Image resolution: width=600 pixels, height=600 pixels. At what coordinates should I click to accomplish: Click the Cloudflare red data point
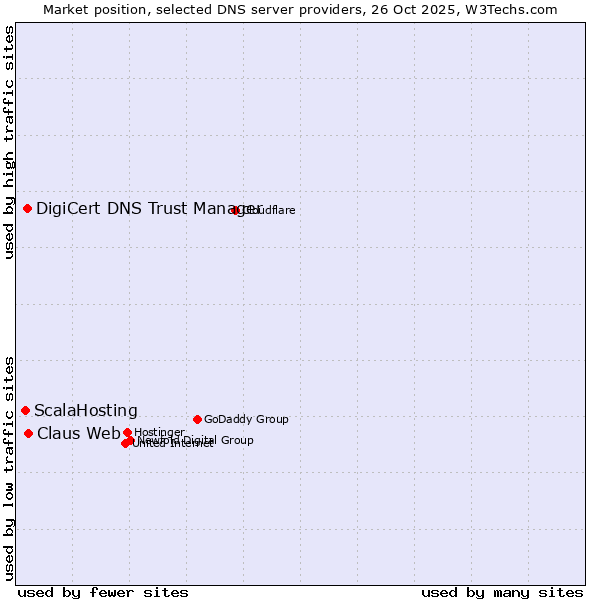(236, 210)
